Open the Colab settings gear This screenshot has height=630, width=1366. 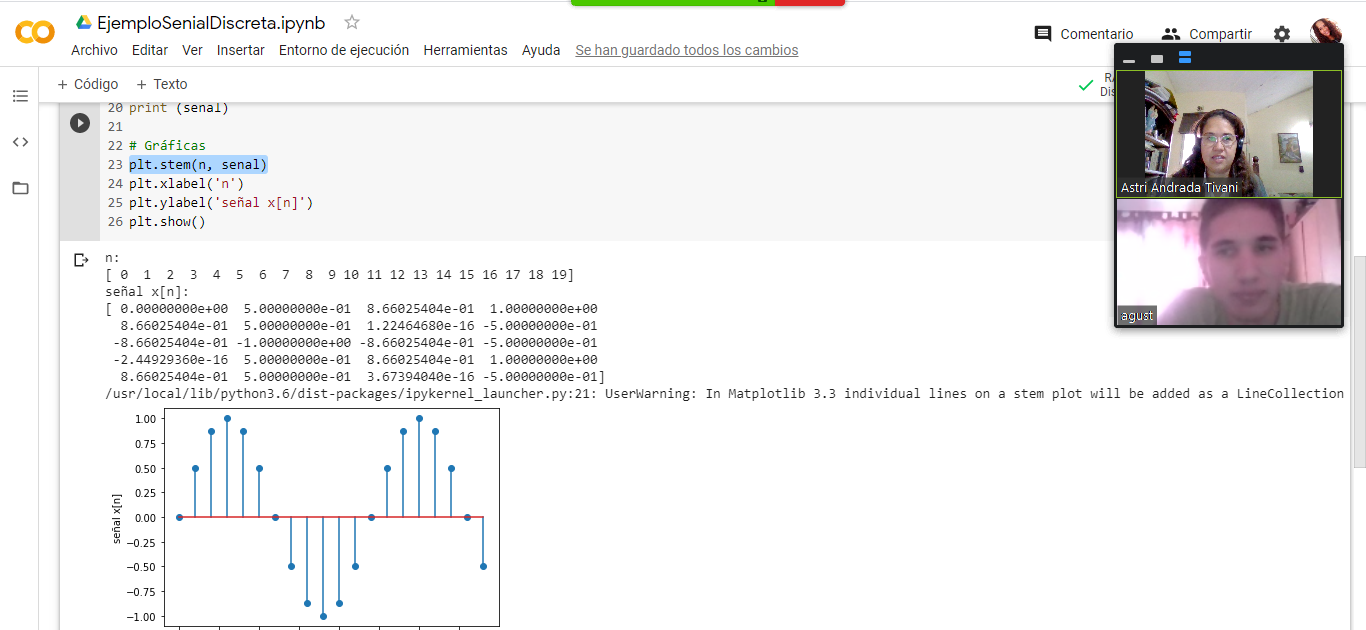tap(1282, 34)
